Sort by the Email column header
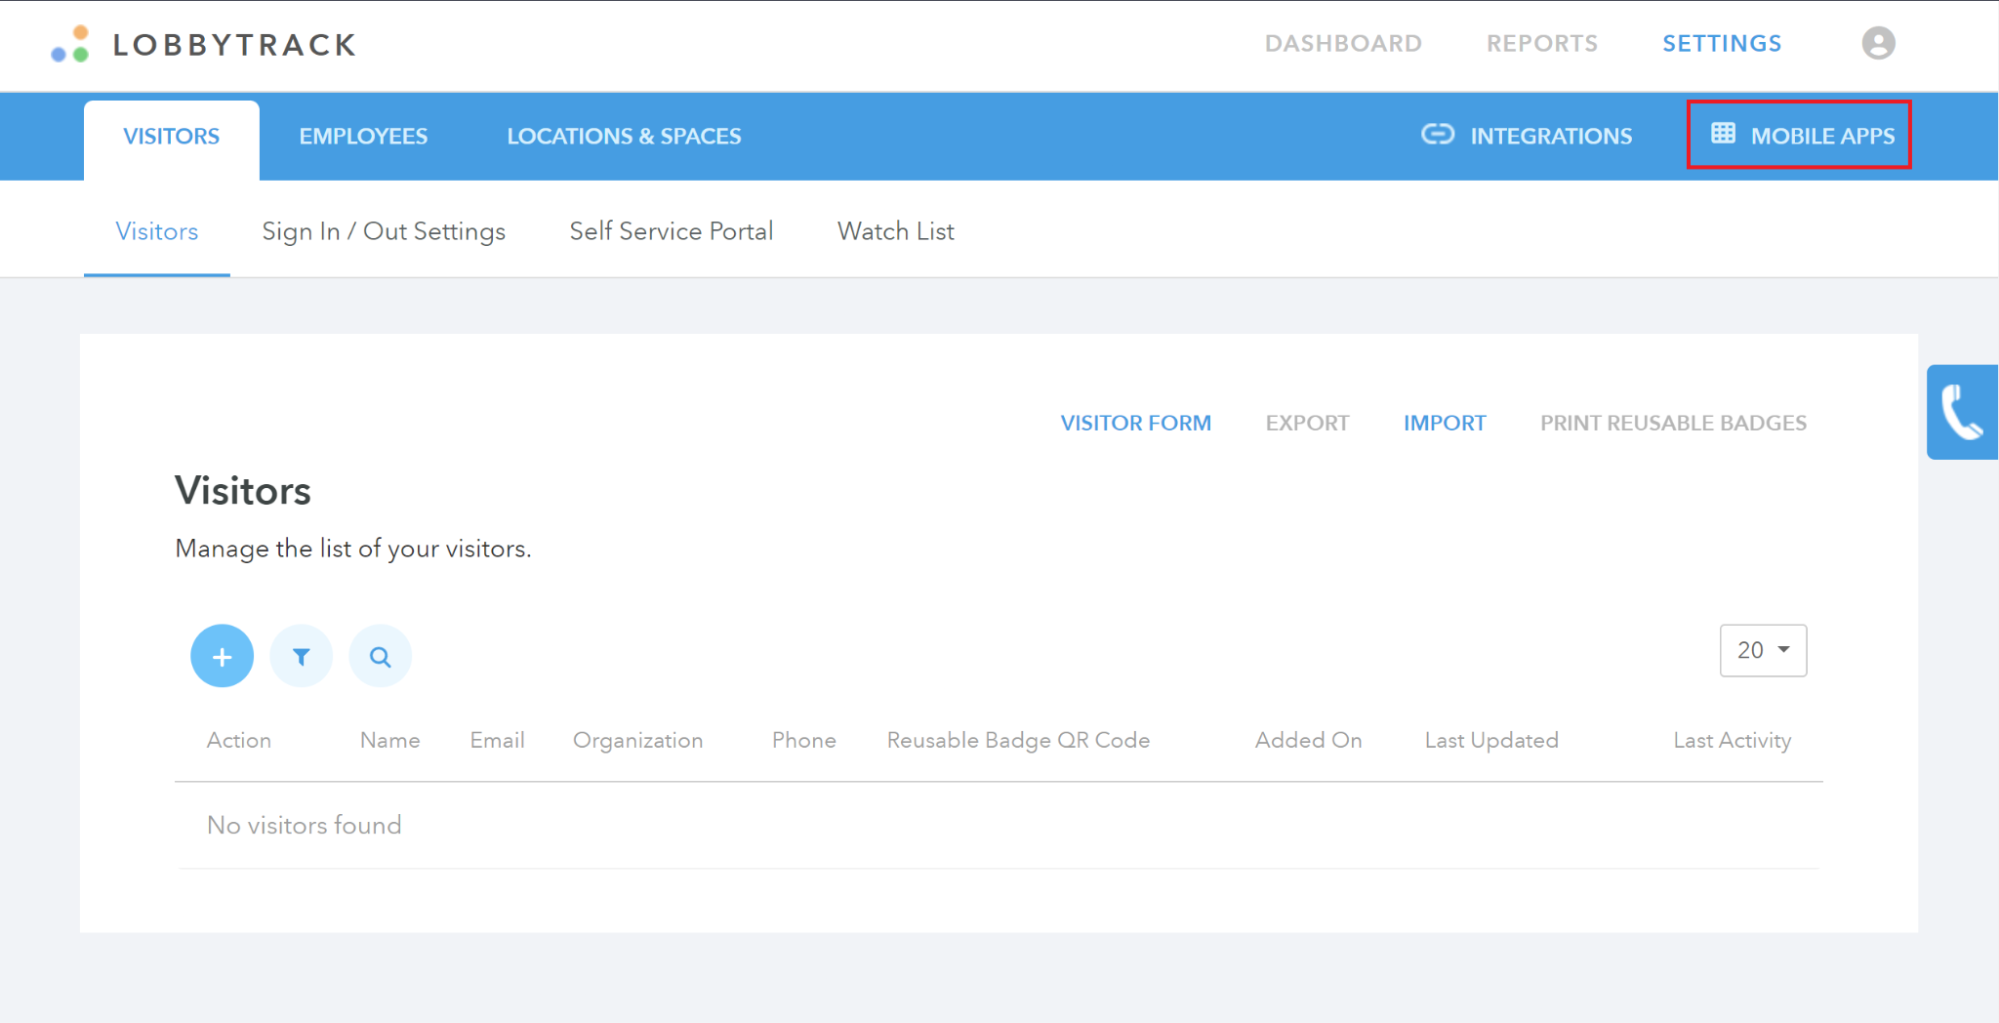Viewport: 1999px width, 1023px height. click(497, 740)
